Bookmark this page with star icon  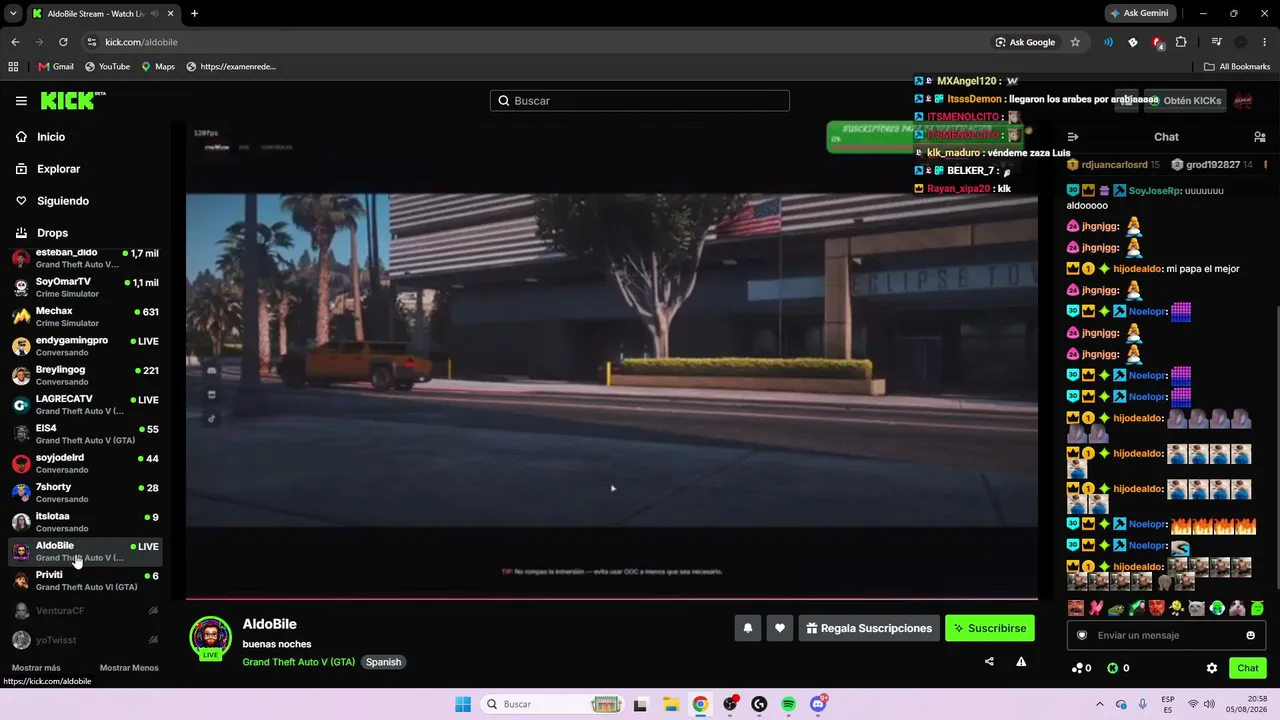click(x=1075, y=42)
